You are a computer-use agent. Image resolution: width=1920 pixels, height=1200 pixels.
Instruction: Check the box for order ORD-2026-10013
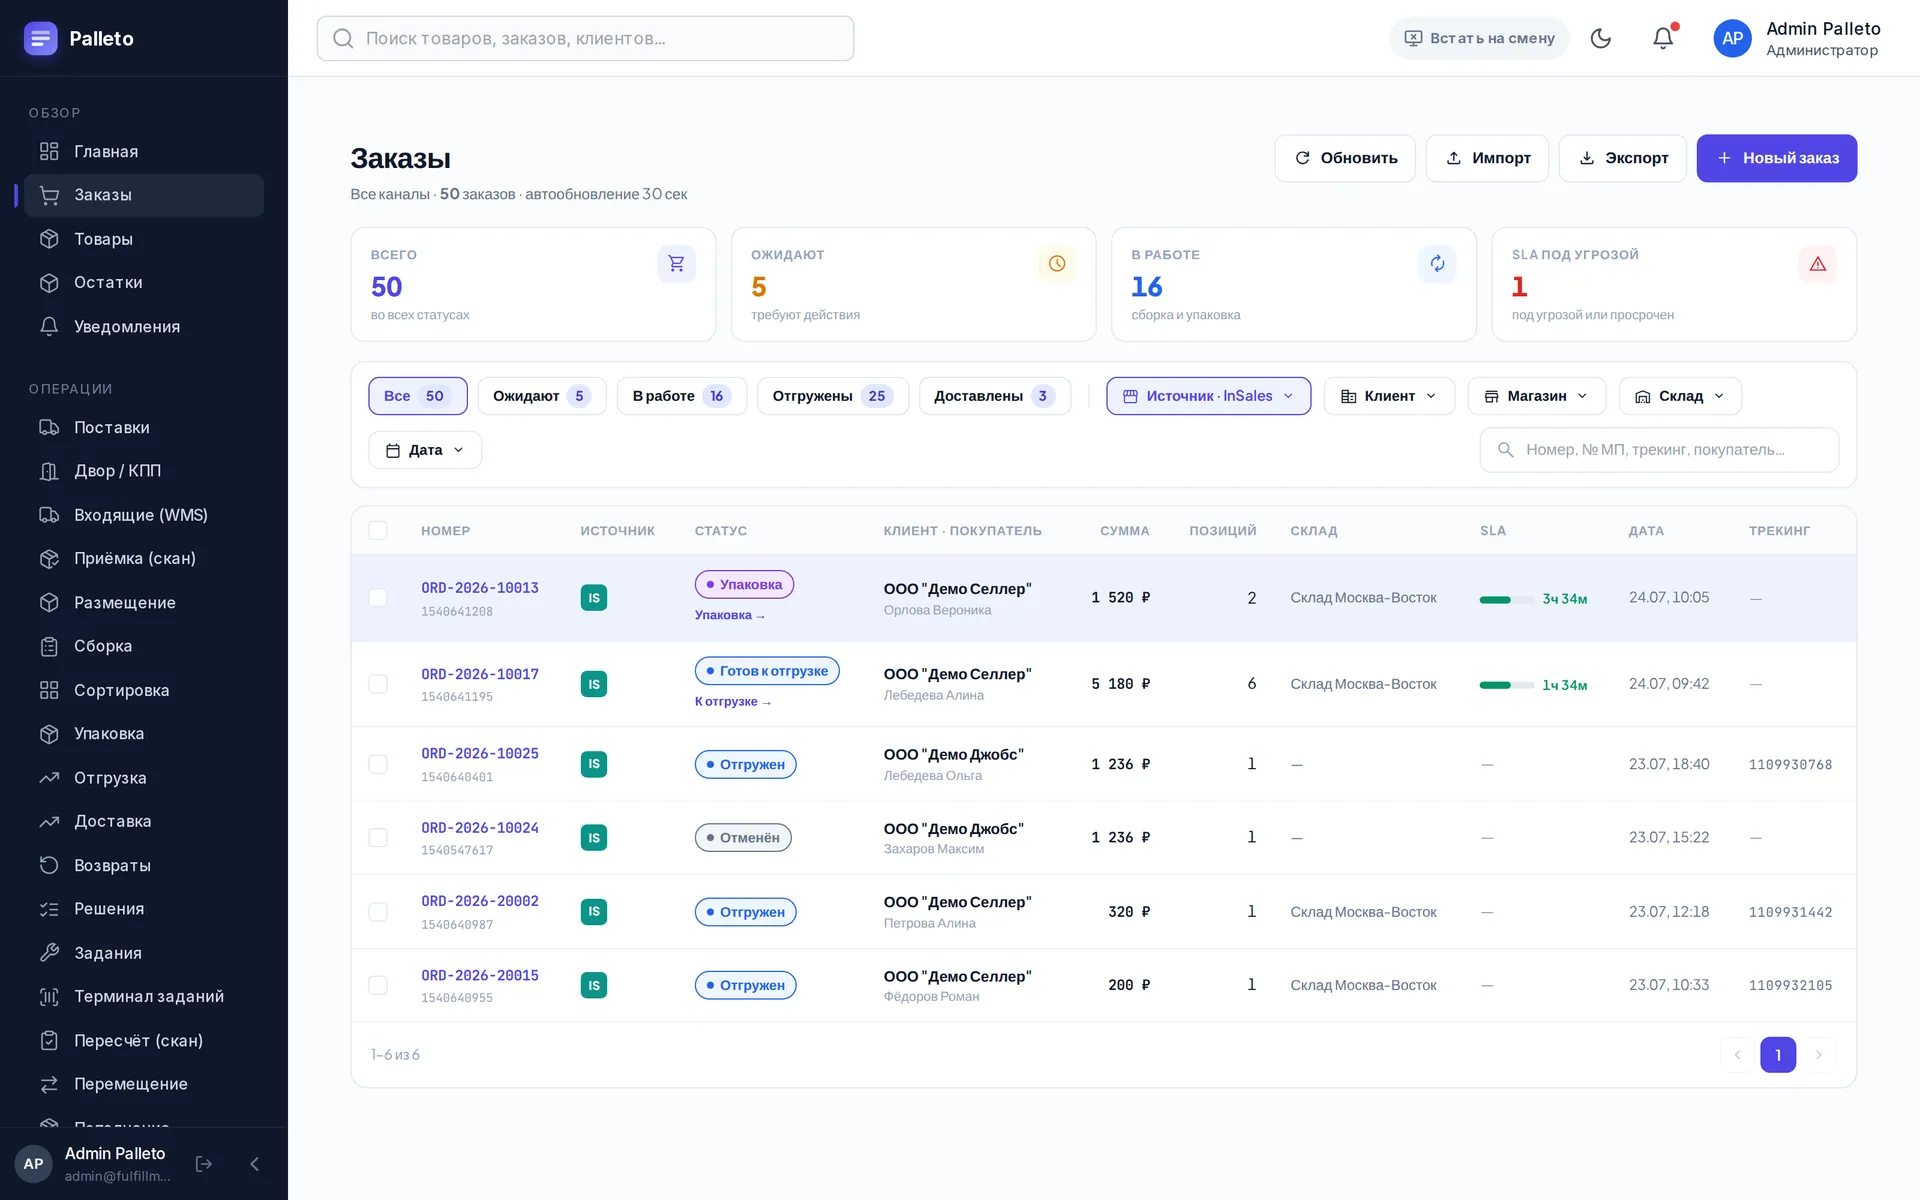point(378,597)
